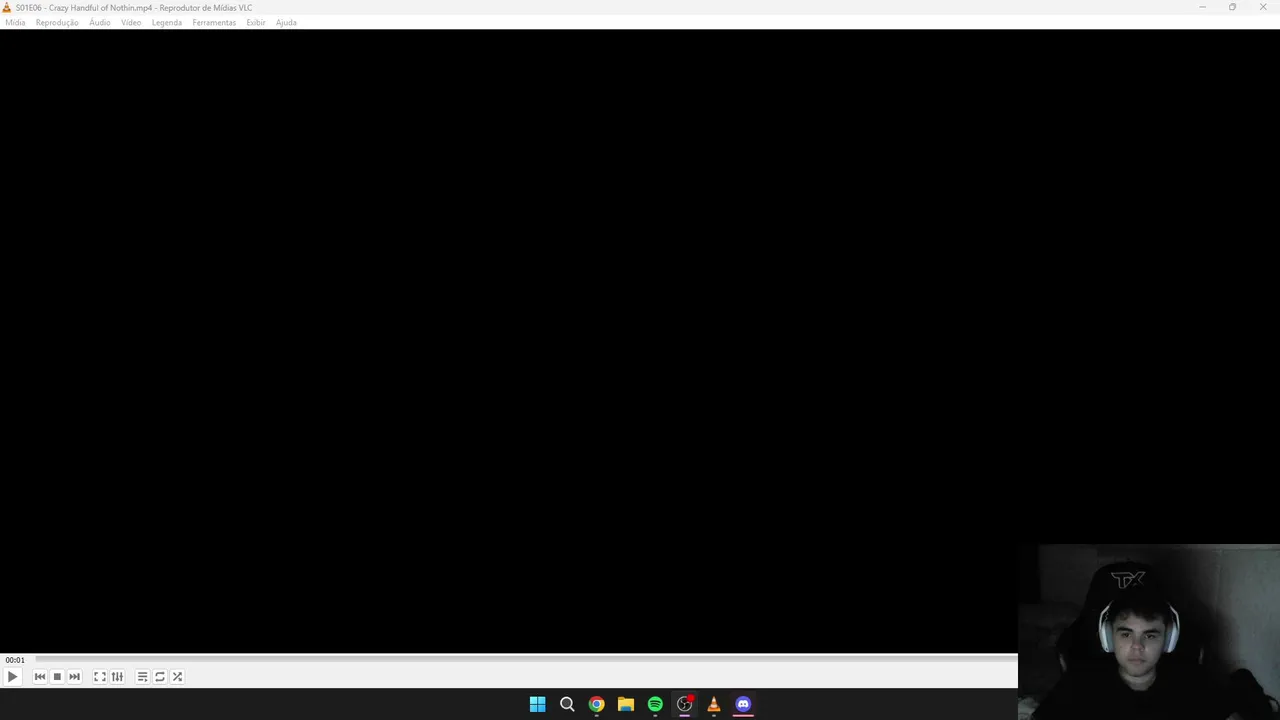Click the elapsed time 00:01 label
Viewport: 1280px width, 720px height.
pos(15,660)
